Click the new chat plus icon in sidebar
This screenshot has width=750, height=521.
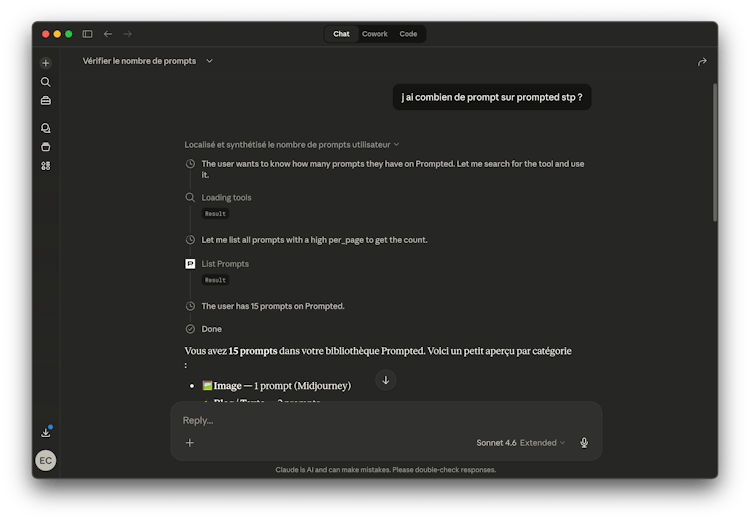coord(45,63)
